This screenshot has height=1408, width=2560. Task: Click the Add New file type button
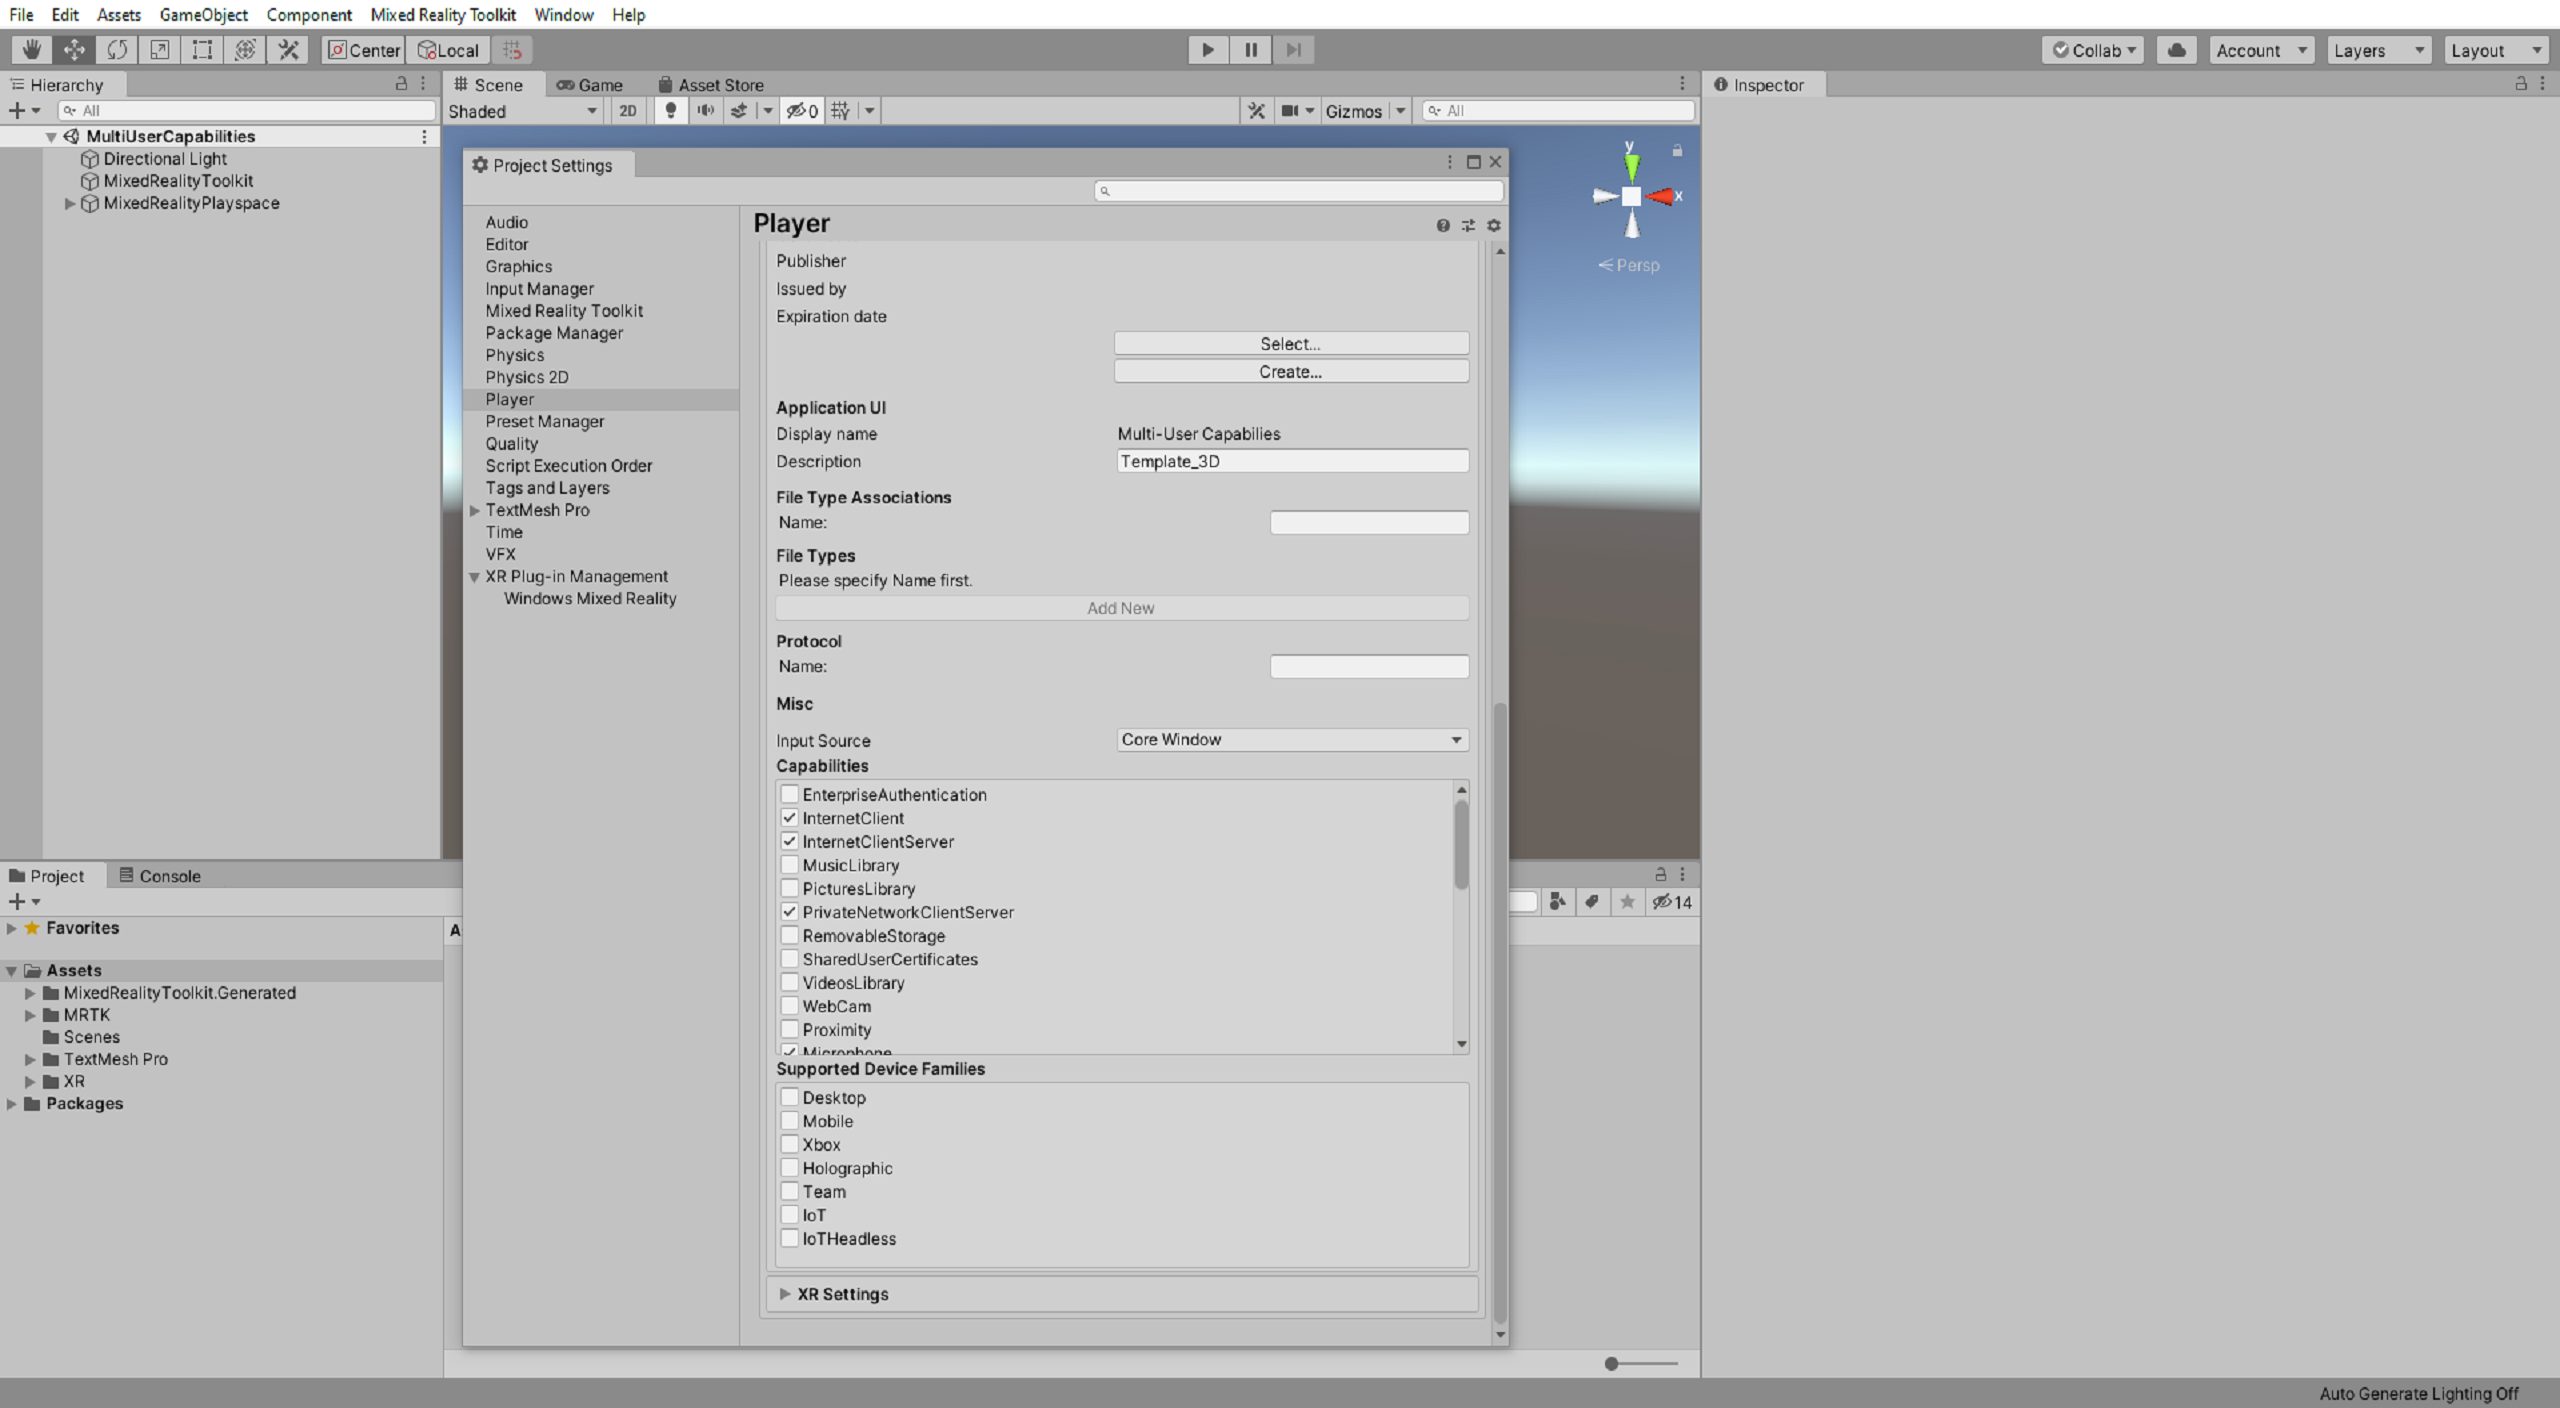[x=1120, y=607]
